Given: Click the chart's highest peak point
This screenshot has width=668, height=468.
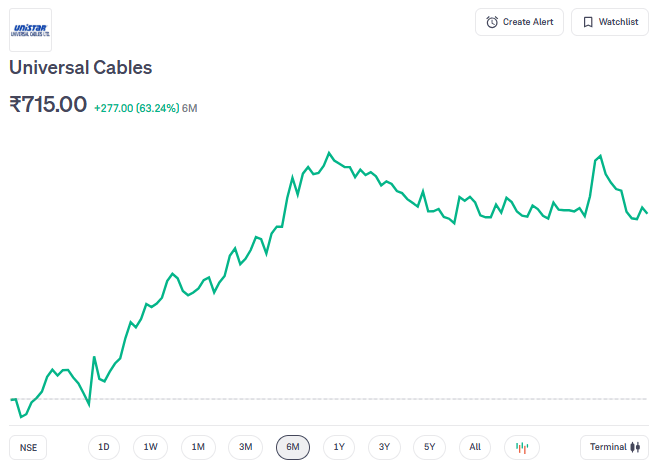Looking at the screenshot, I should [x=328, y=153].
